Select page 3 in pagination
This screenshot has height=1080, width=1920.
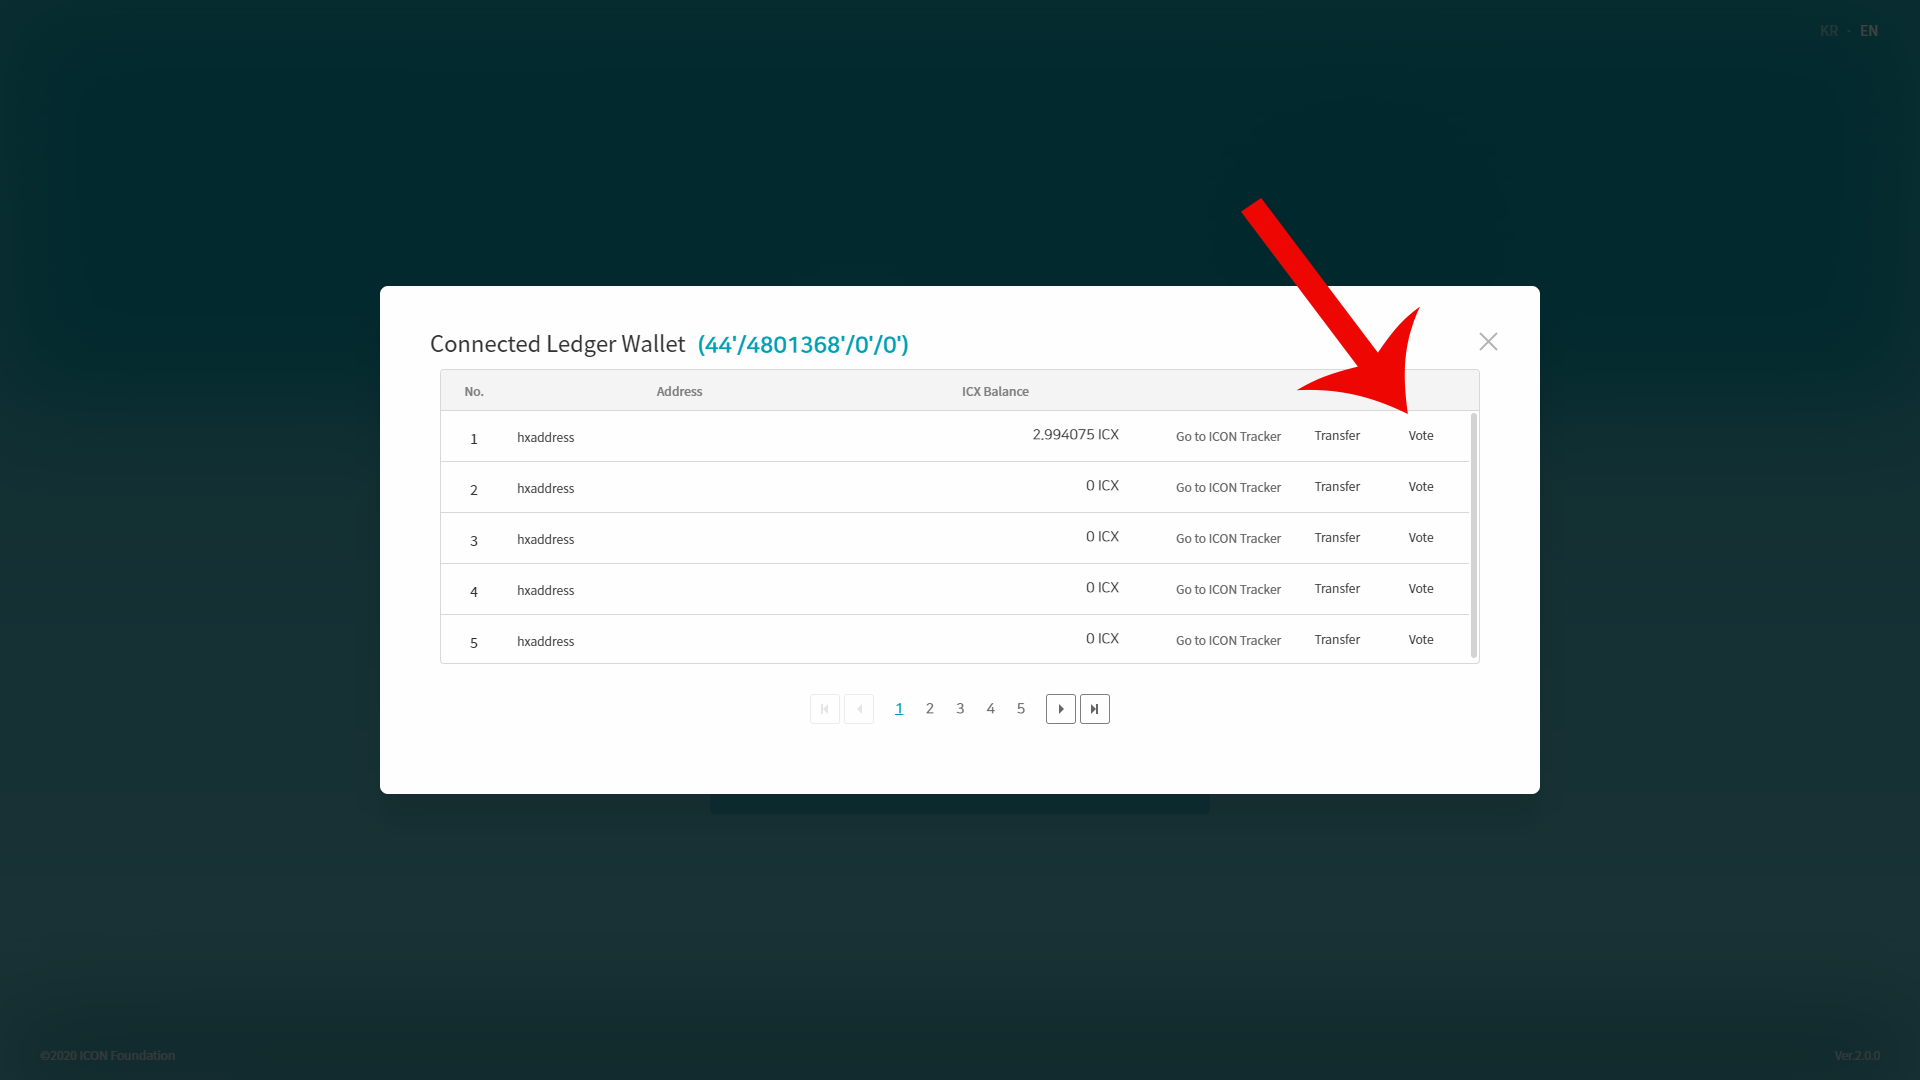click(960, 709)
